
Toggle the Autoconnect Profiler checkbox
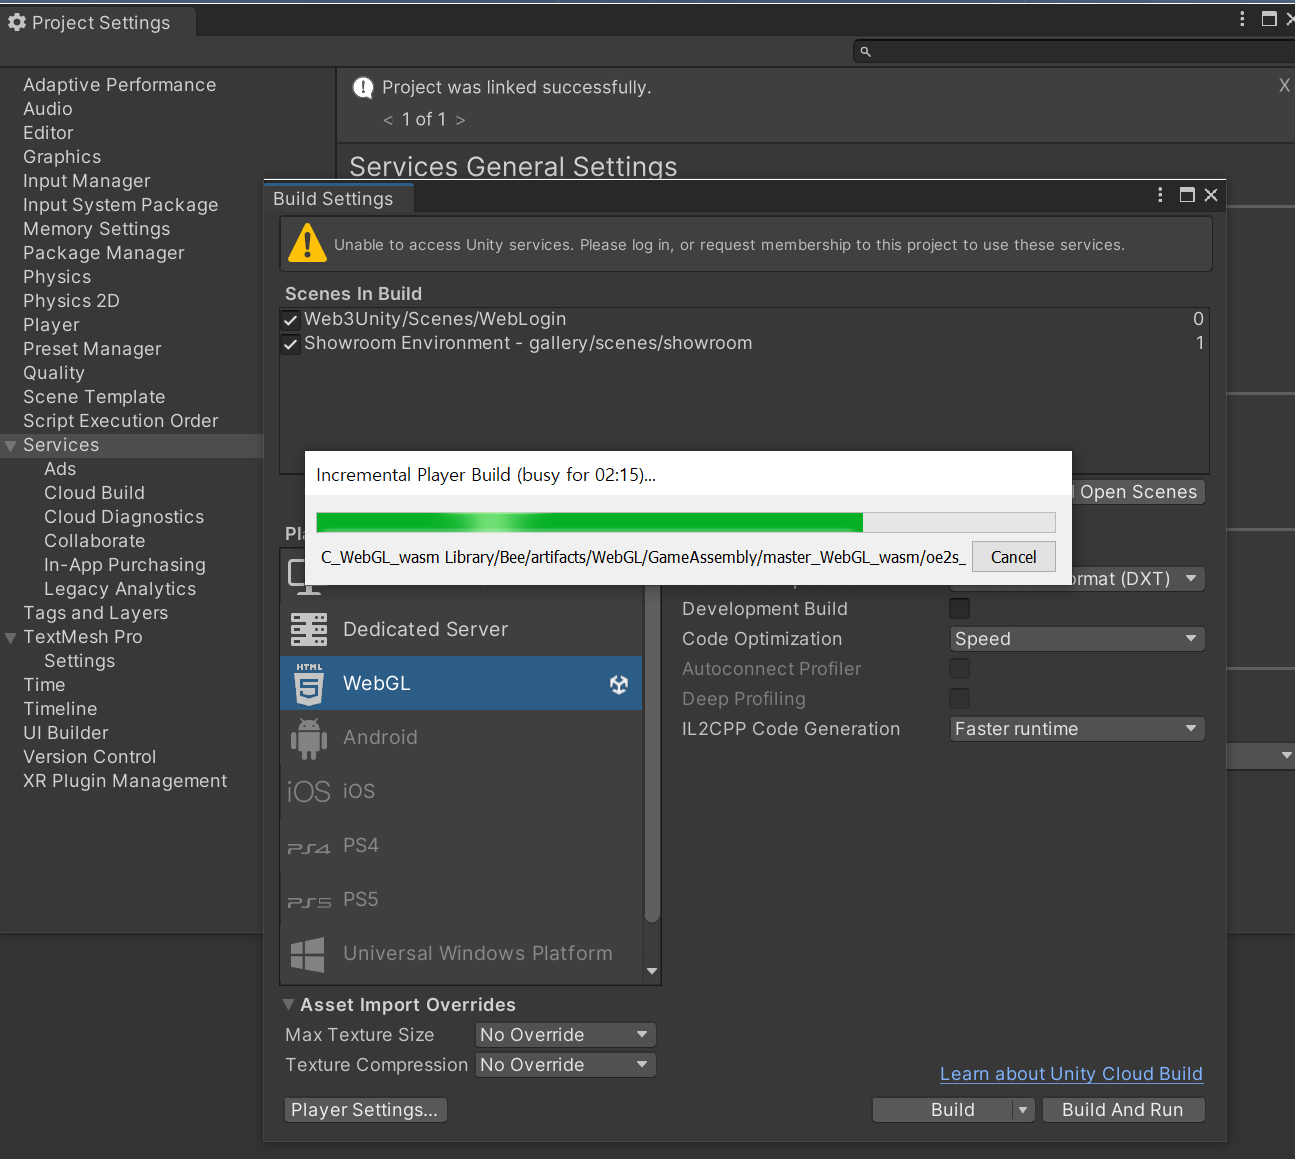959,668
